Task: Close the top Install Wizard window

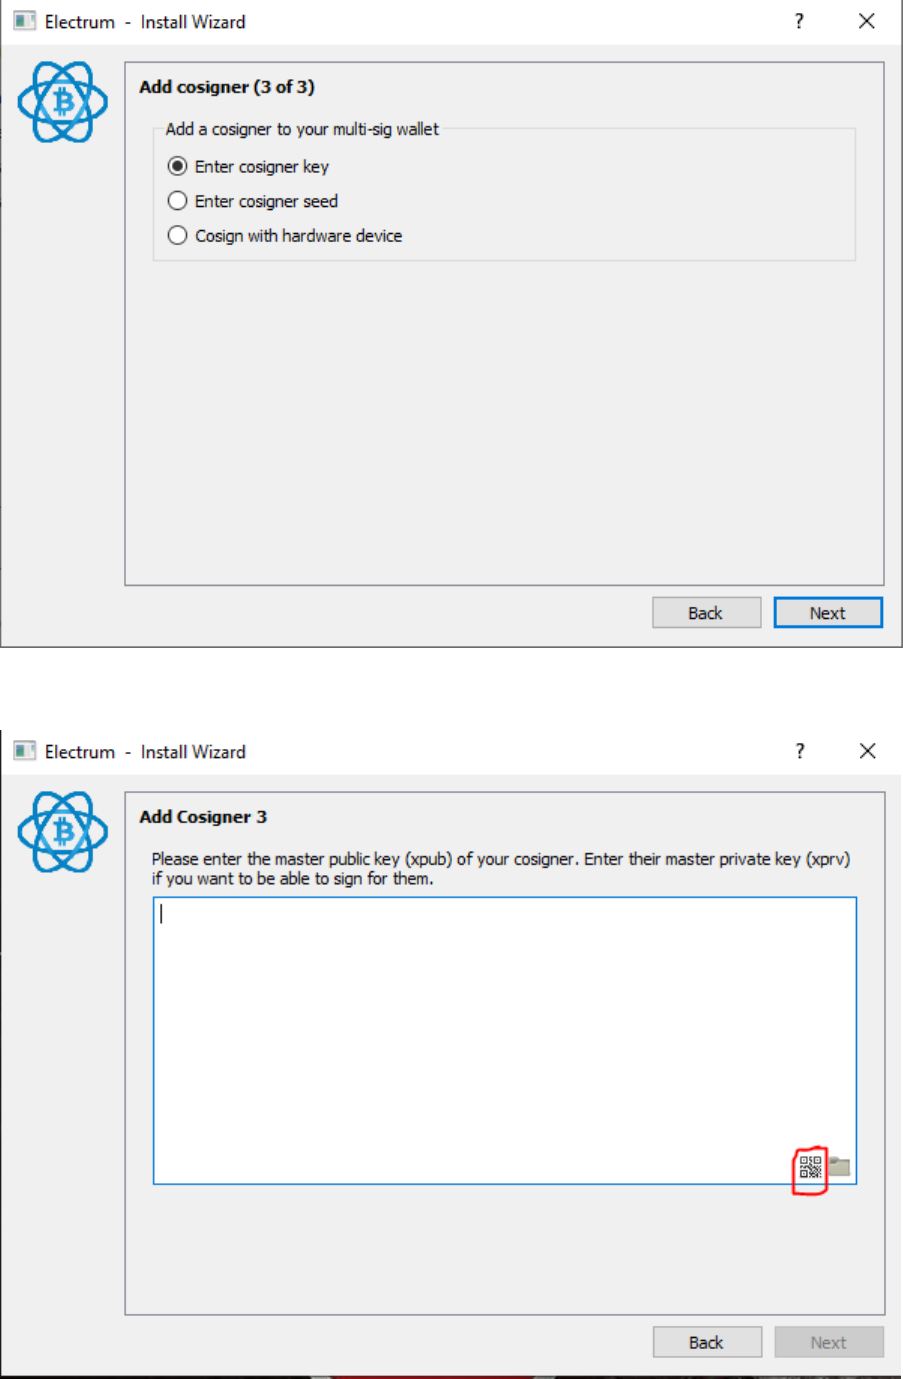Action: pos(867,21)
